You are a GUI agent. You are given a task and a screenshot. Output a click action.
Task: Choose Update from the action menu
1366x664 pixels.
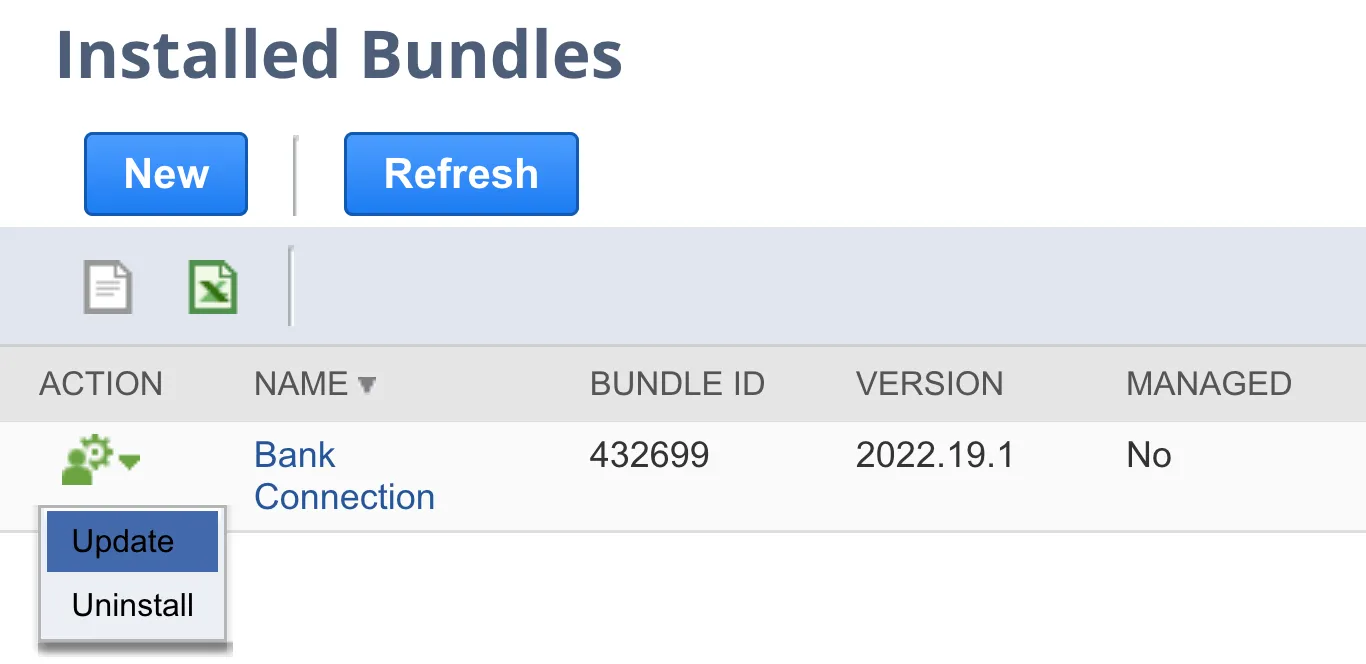[x=132, y=542]
